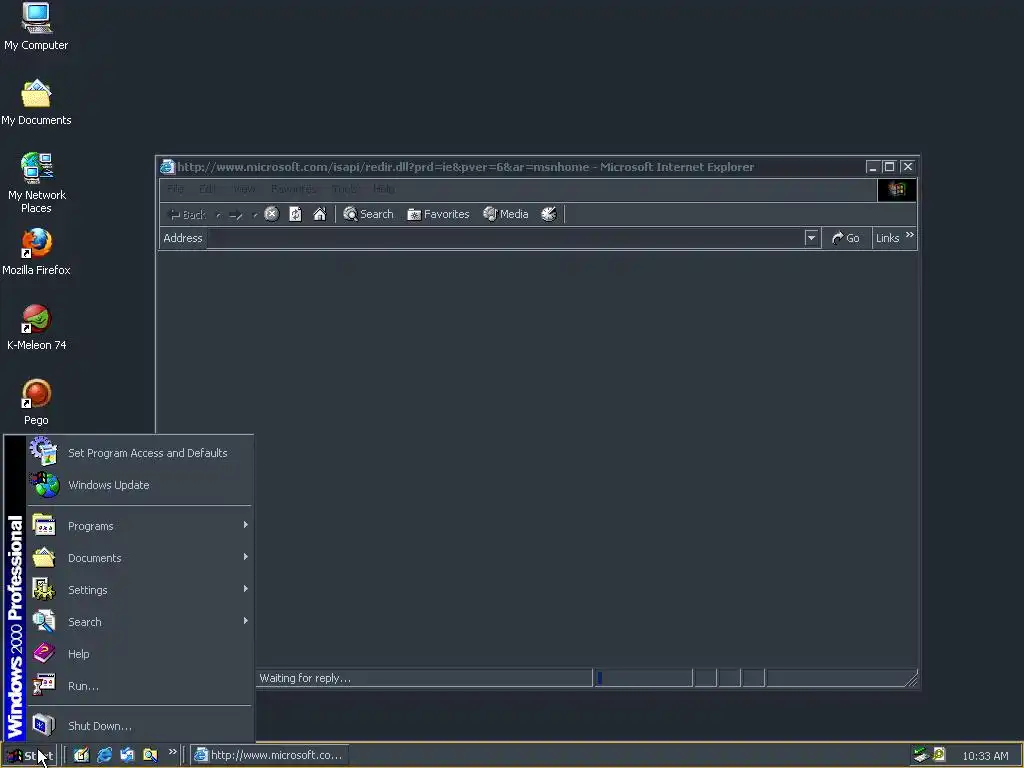Refresh the page using the Refresh icon

(295, 214)
